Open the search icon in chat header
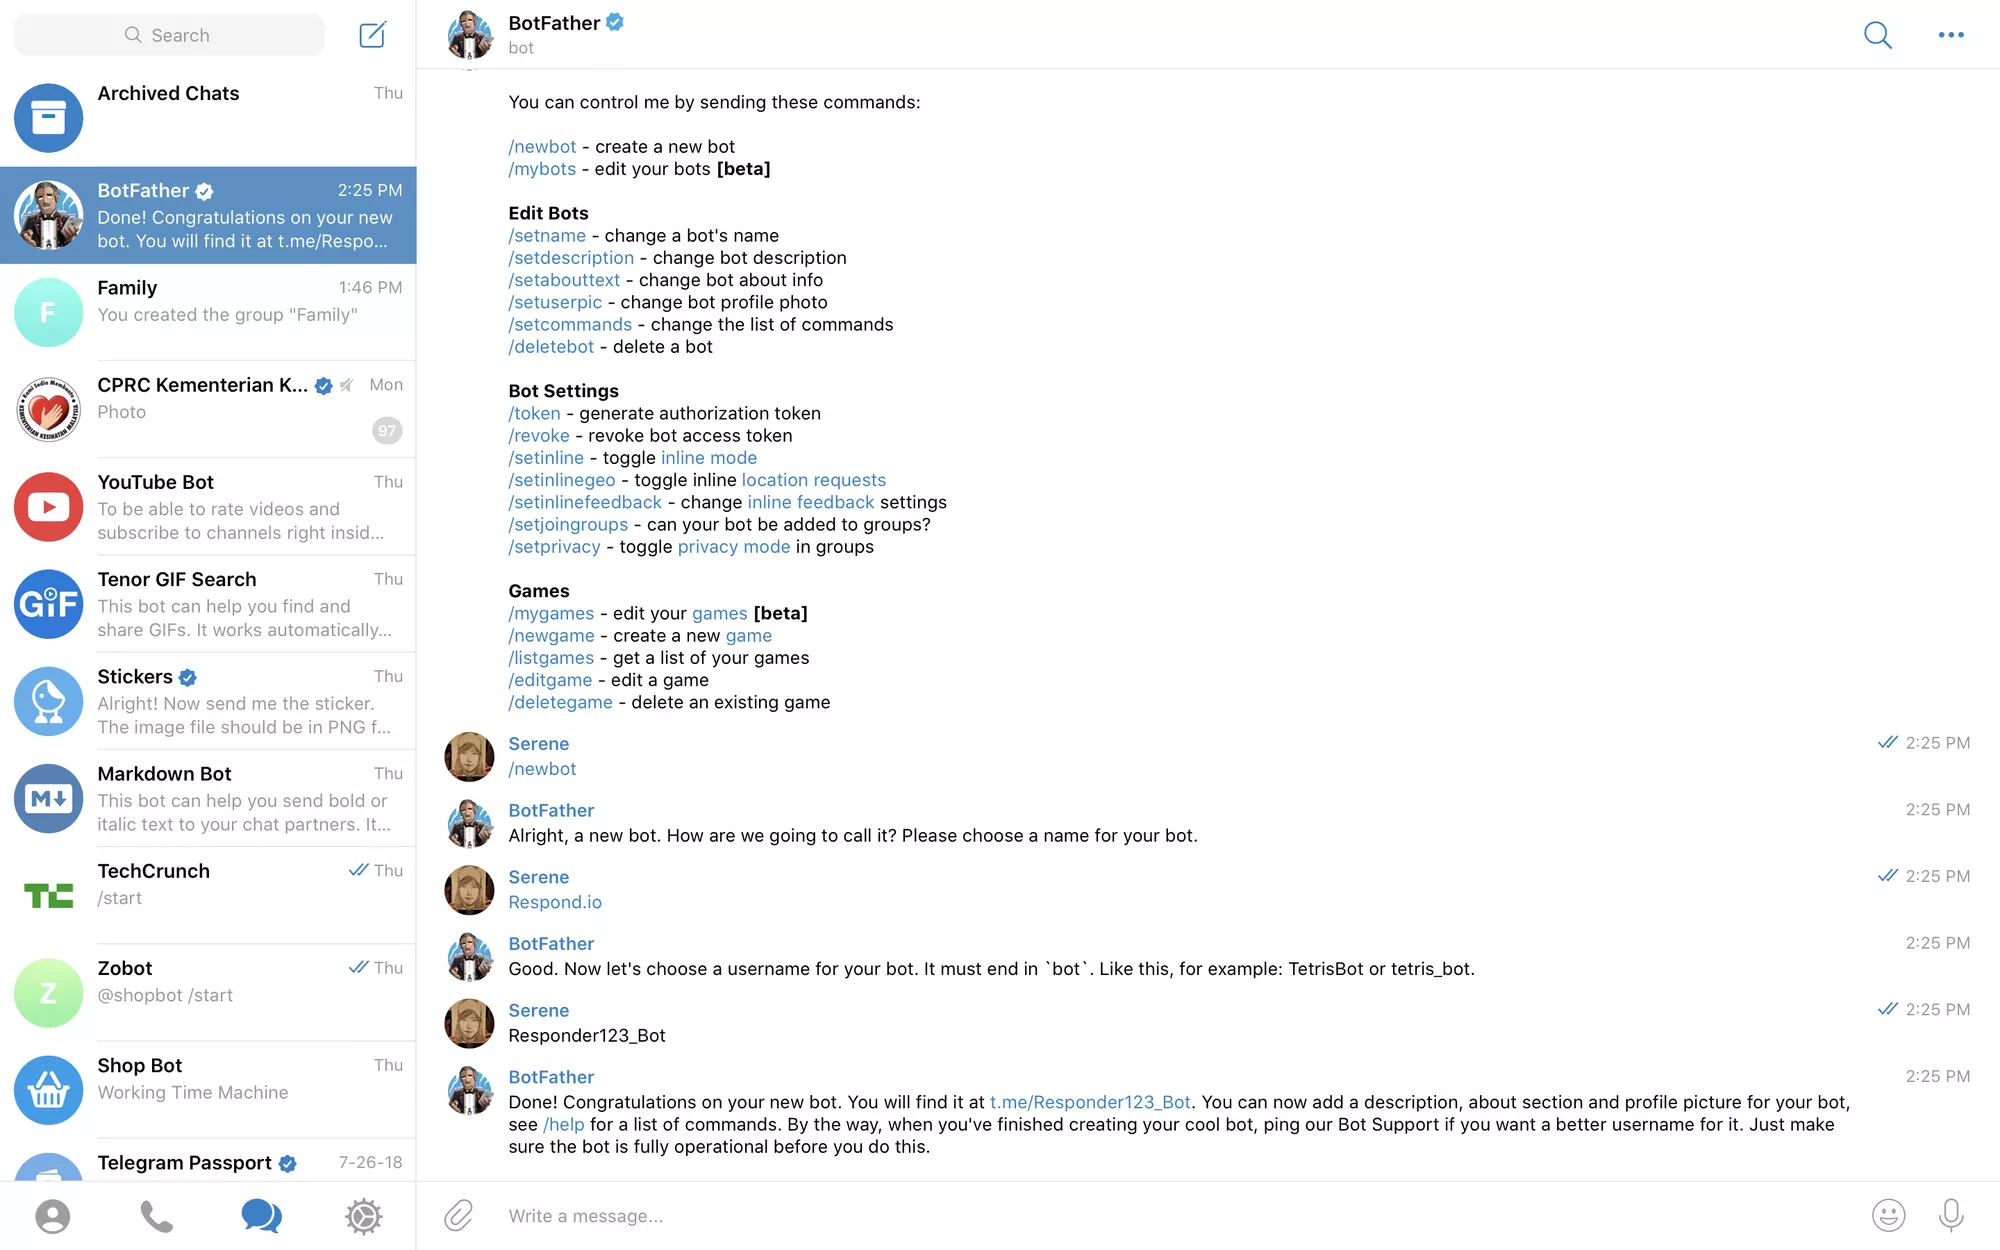2000x1250 pixels. tap(1876, 33)
